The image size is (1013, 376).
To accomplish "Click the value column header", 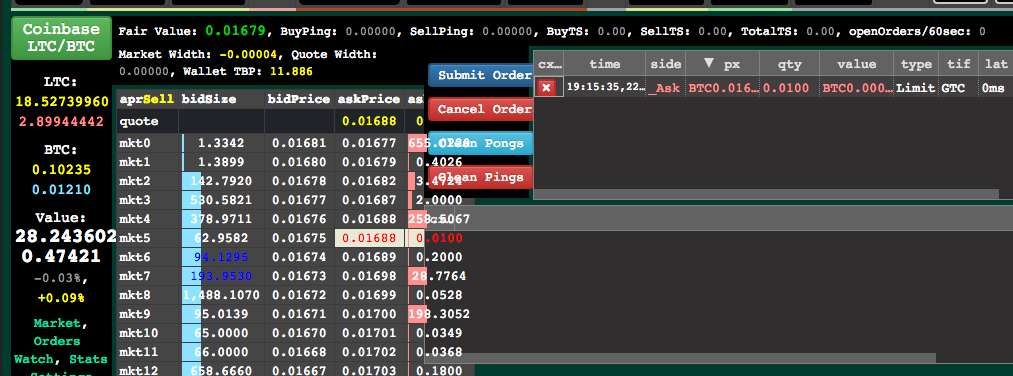I will [x=856, y=64].
